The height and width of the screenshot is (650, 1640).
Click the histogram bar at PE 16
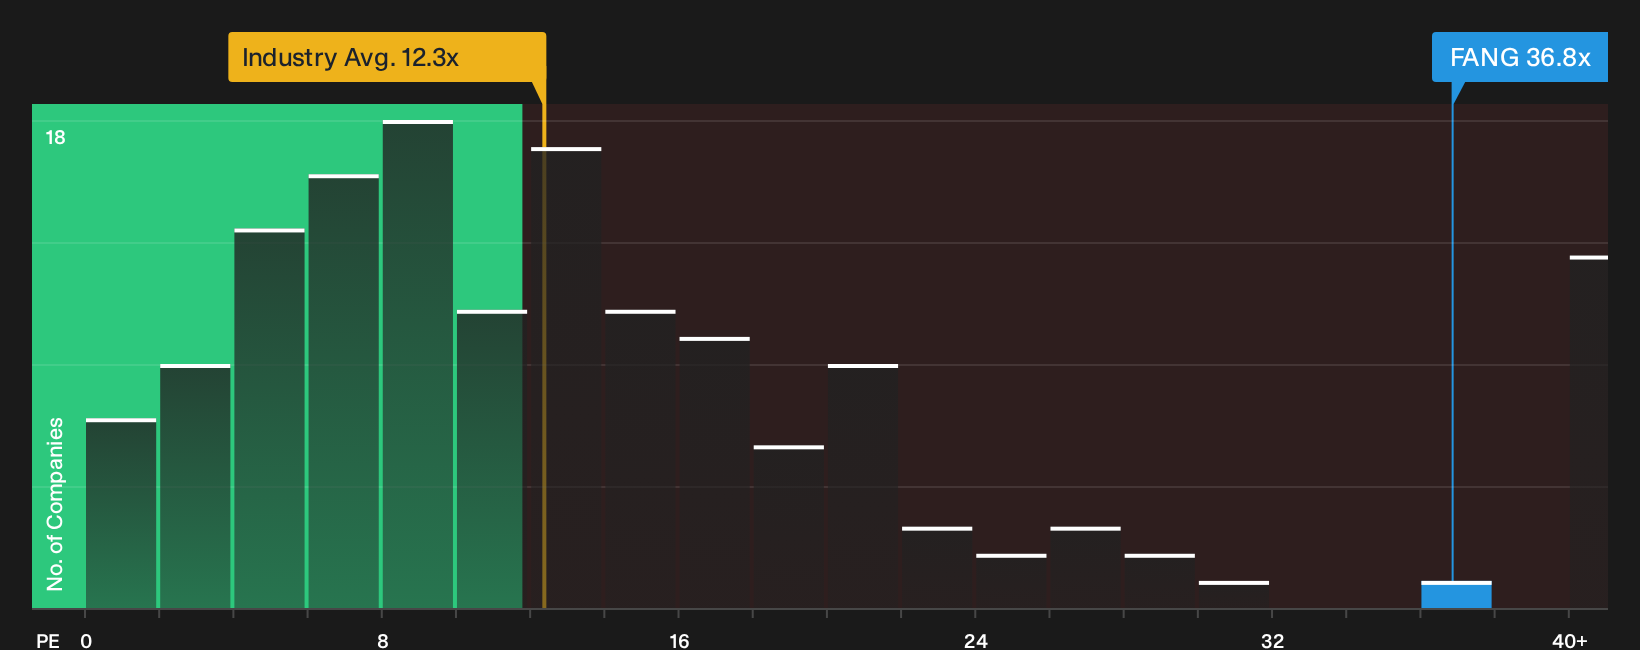point(714,473)
